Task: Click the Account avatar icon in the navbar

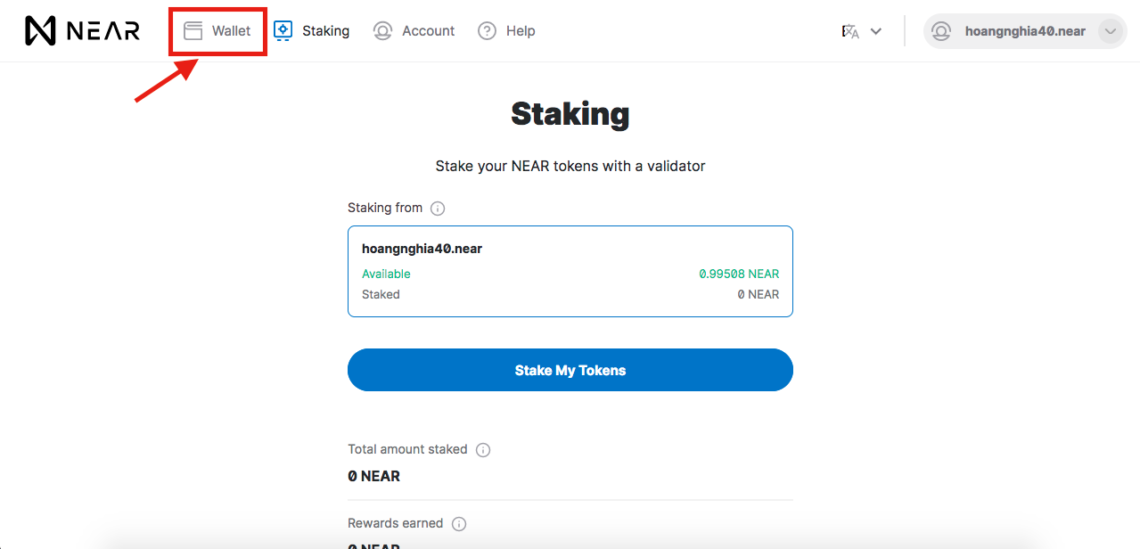Action: [382, 31]
